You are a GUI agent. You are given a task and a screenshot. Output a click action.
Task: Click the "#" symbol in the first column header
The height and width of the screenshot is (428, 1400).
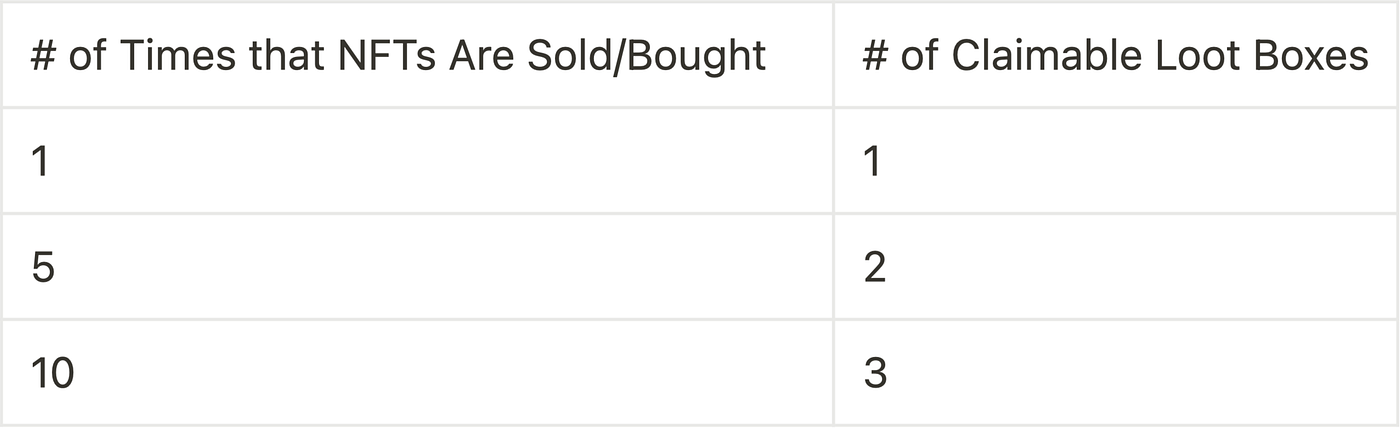pos(43,55)
